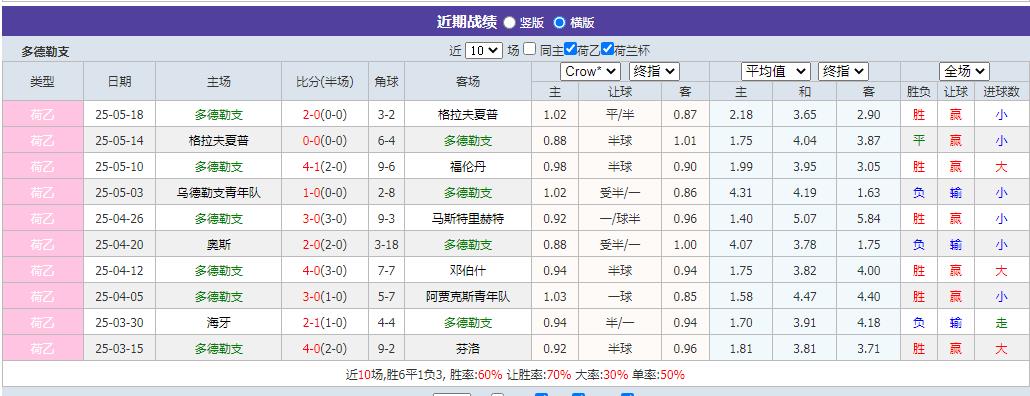Click handicap 一球 on 25-04-05

tap(619, 296)
